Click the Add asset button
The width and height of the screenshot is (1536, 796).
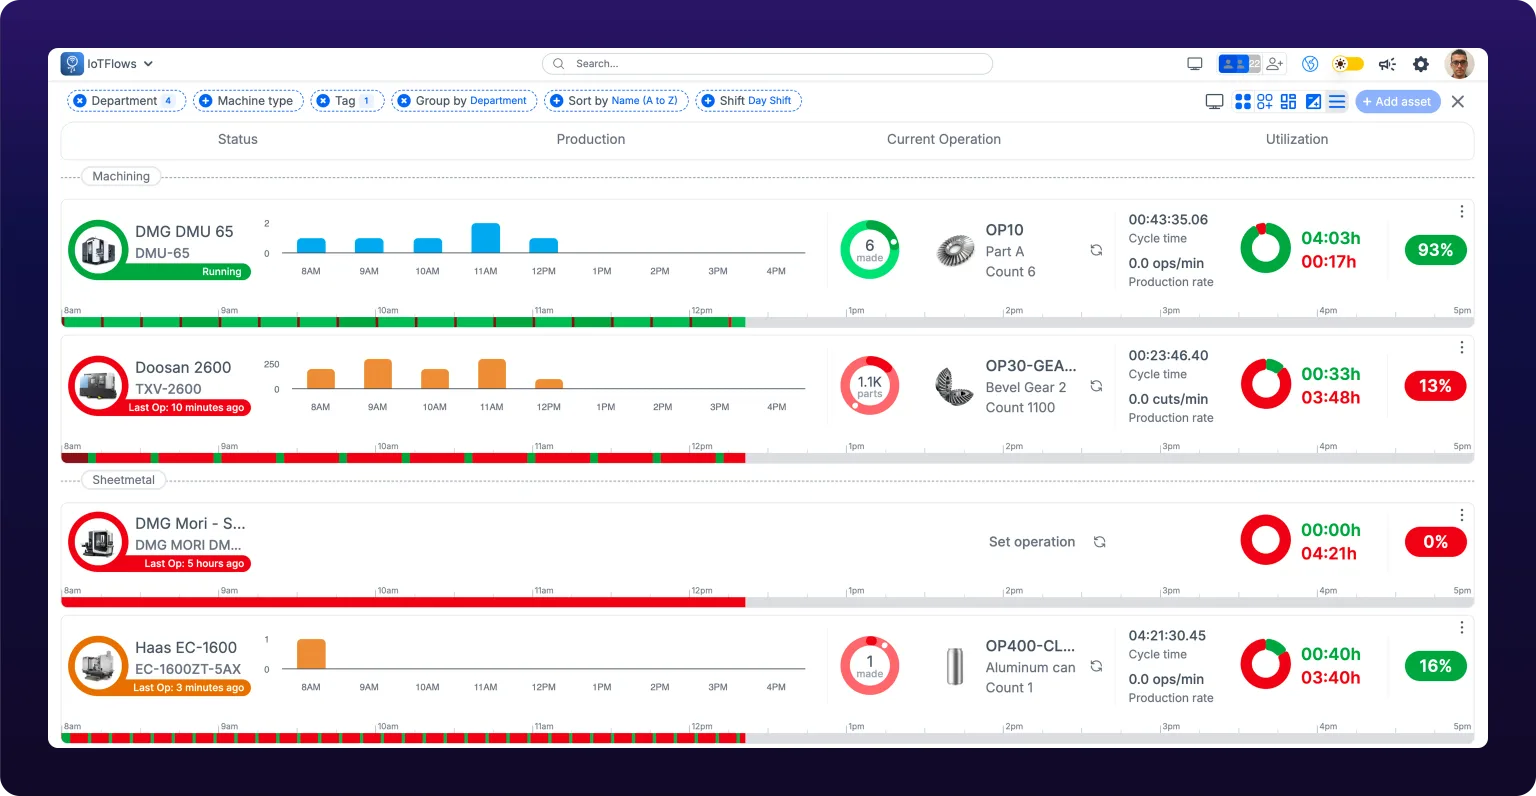pyautogui.click(x=1397, y=102)
